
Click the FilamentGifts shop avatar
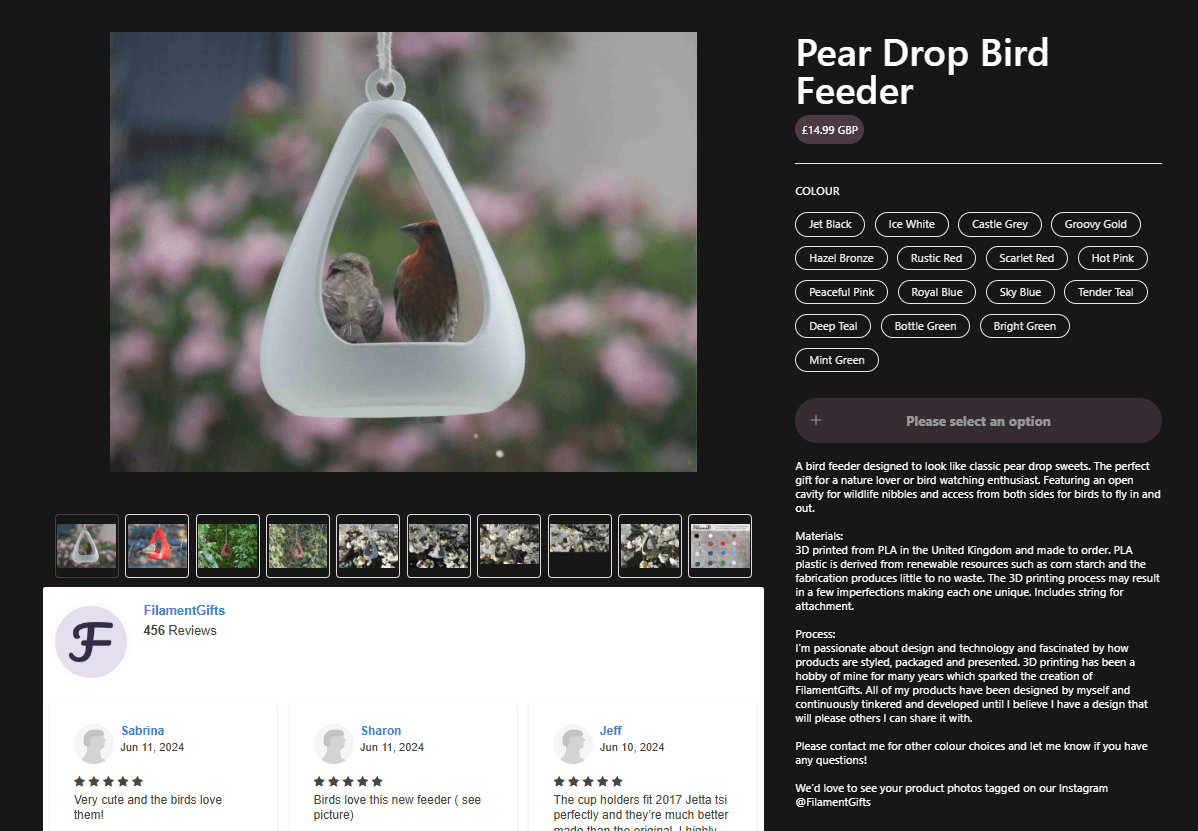pos(90,641)
